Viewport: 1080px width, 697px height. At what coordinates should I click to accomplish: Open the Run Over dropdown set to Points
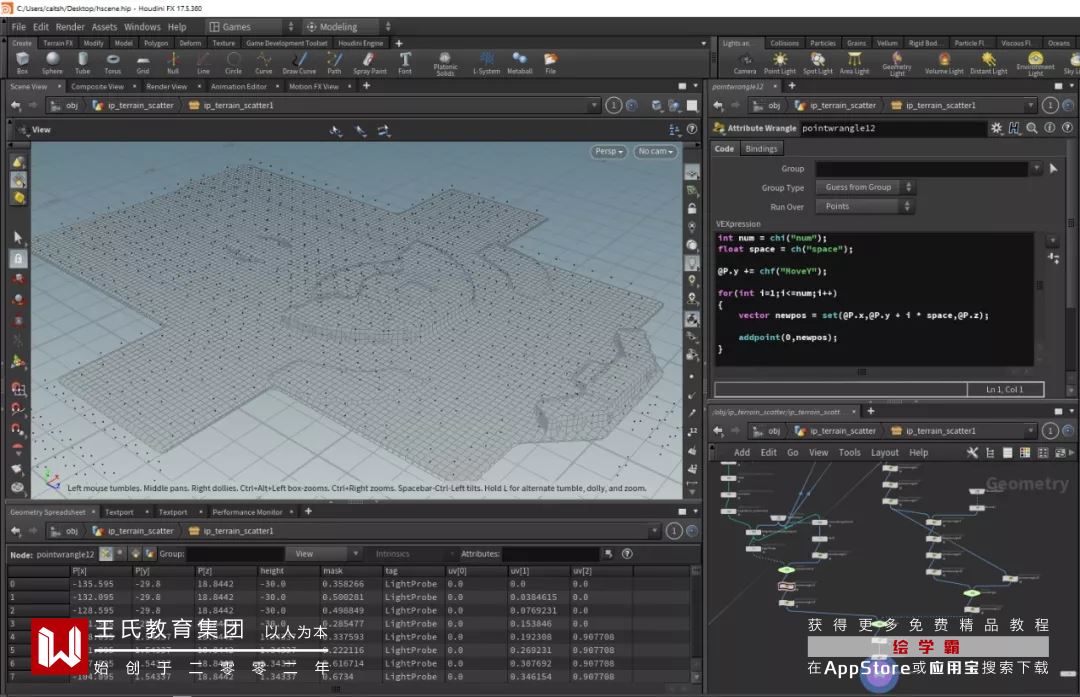click(x=865, y=207)
